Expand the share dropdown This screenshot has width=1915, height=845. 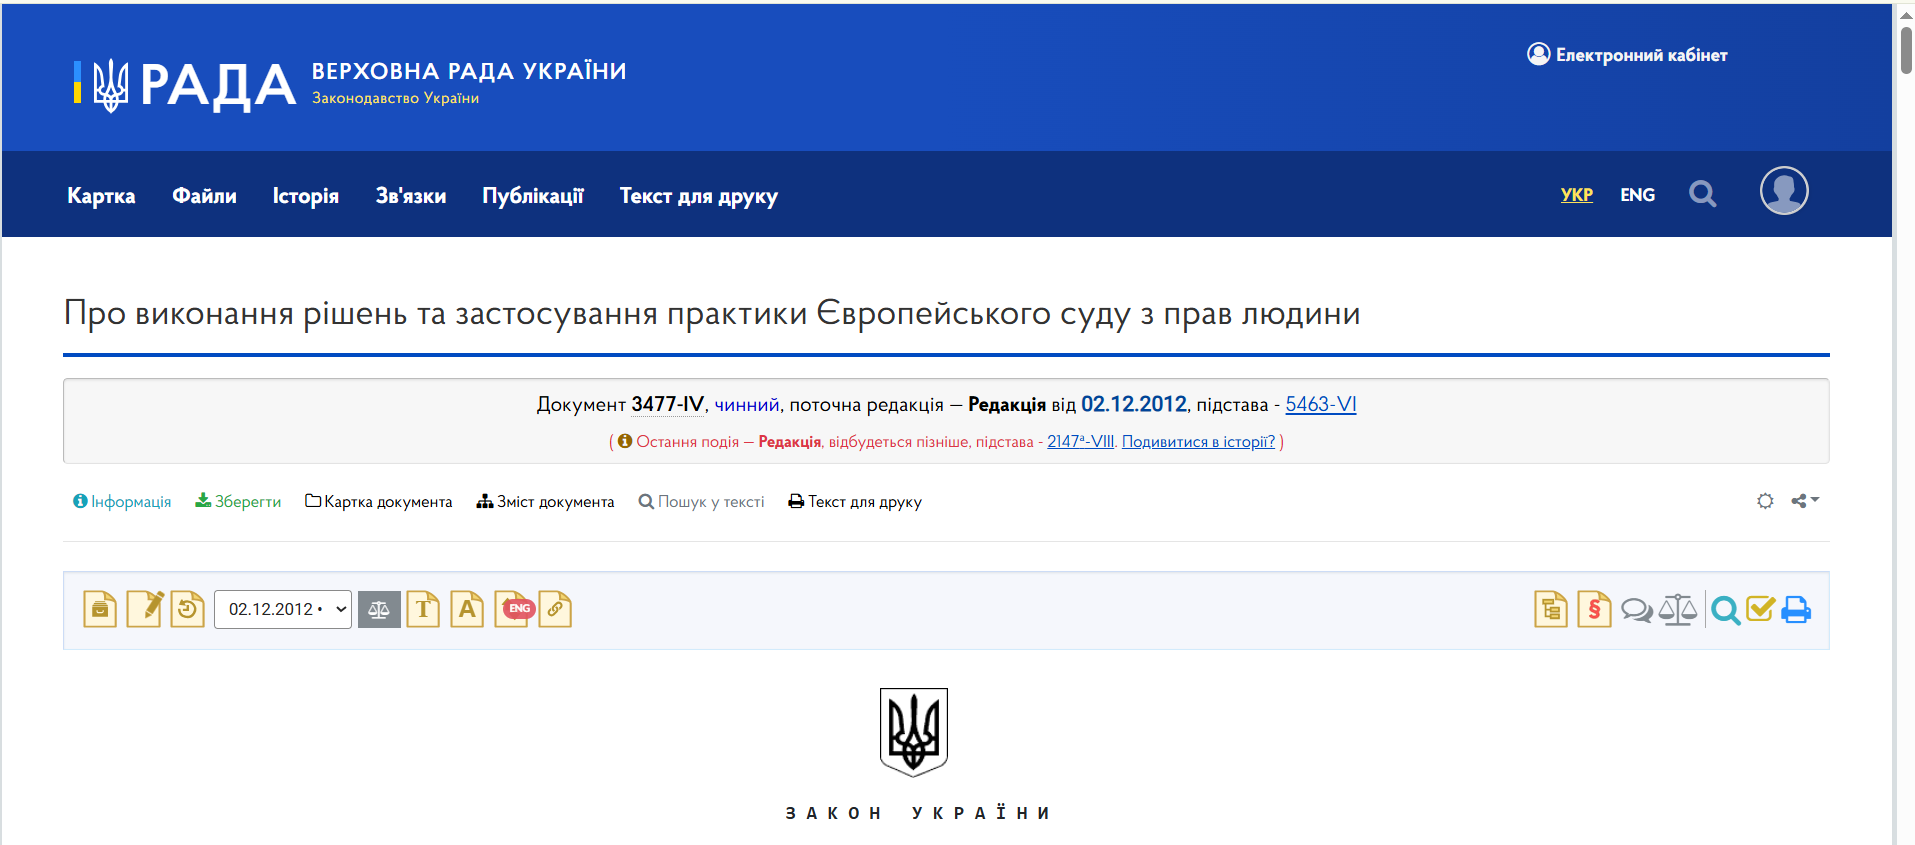(x=1805, y=501)
